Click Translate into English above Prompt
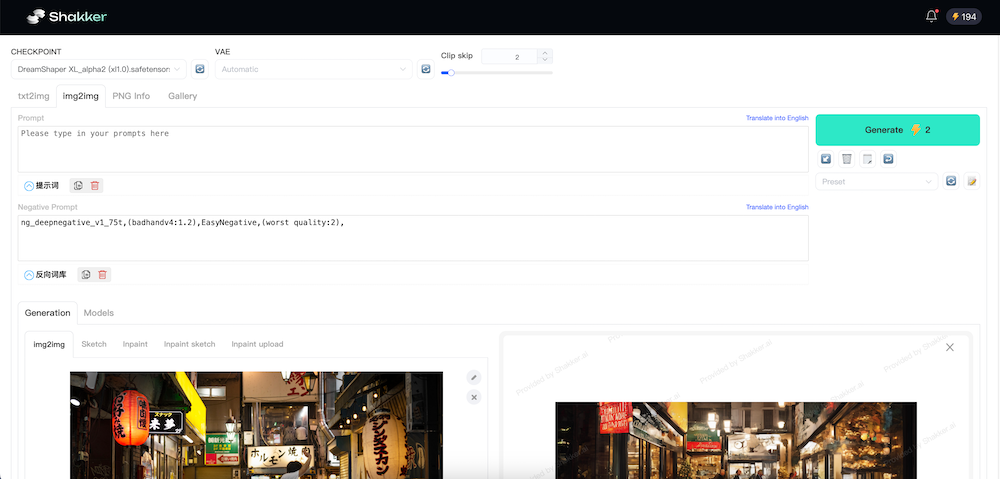 click(x=776, y=118)
